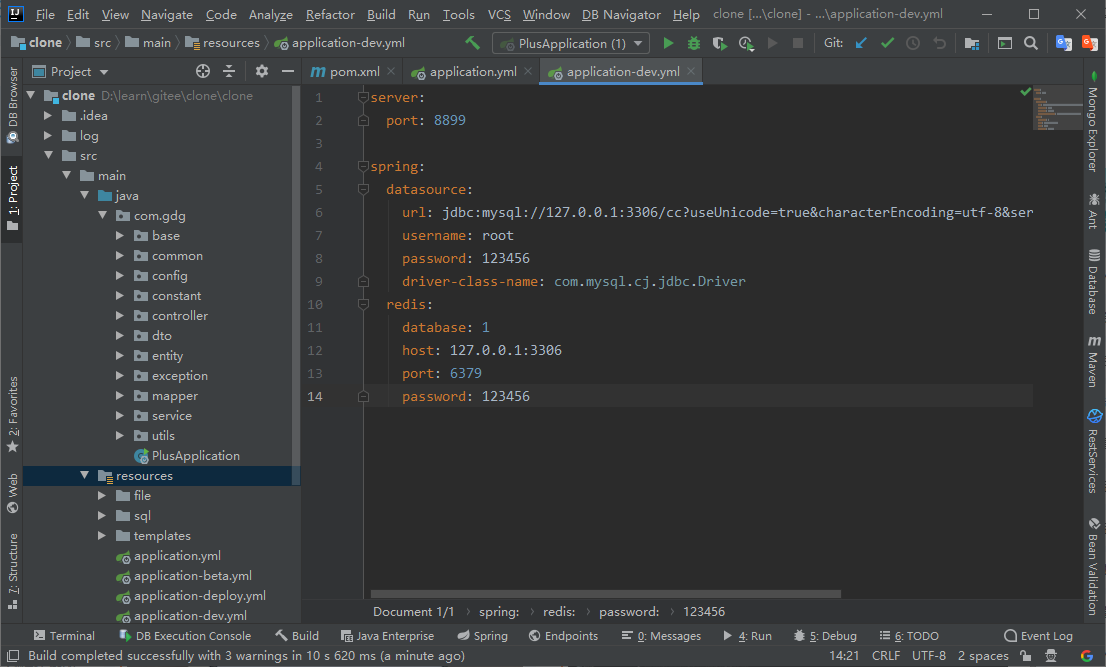Toggle the DB Browser tool window

pyautogui.click(x=13, y=105)
